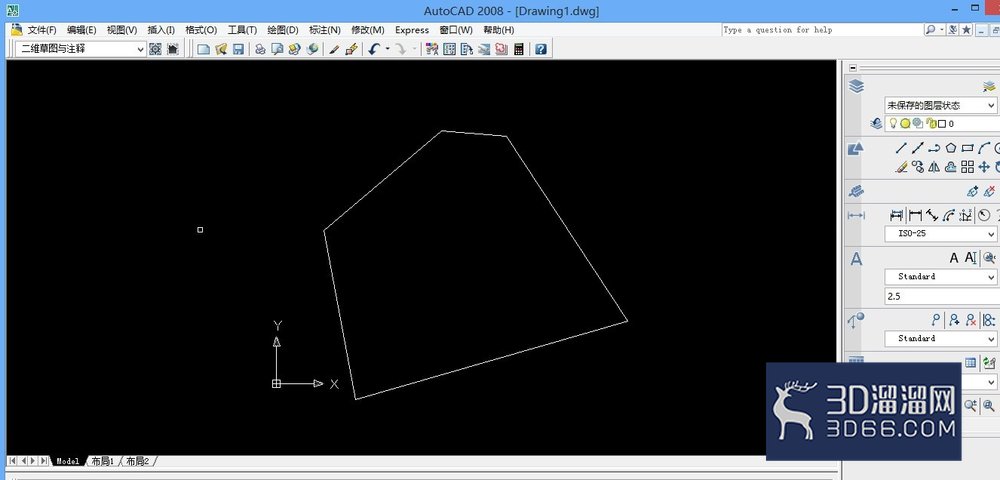The height and width of the screenshot is (480, 1000).
Task: Click the Save floppy disk icon
Action: 238,49
